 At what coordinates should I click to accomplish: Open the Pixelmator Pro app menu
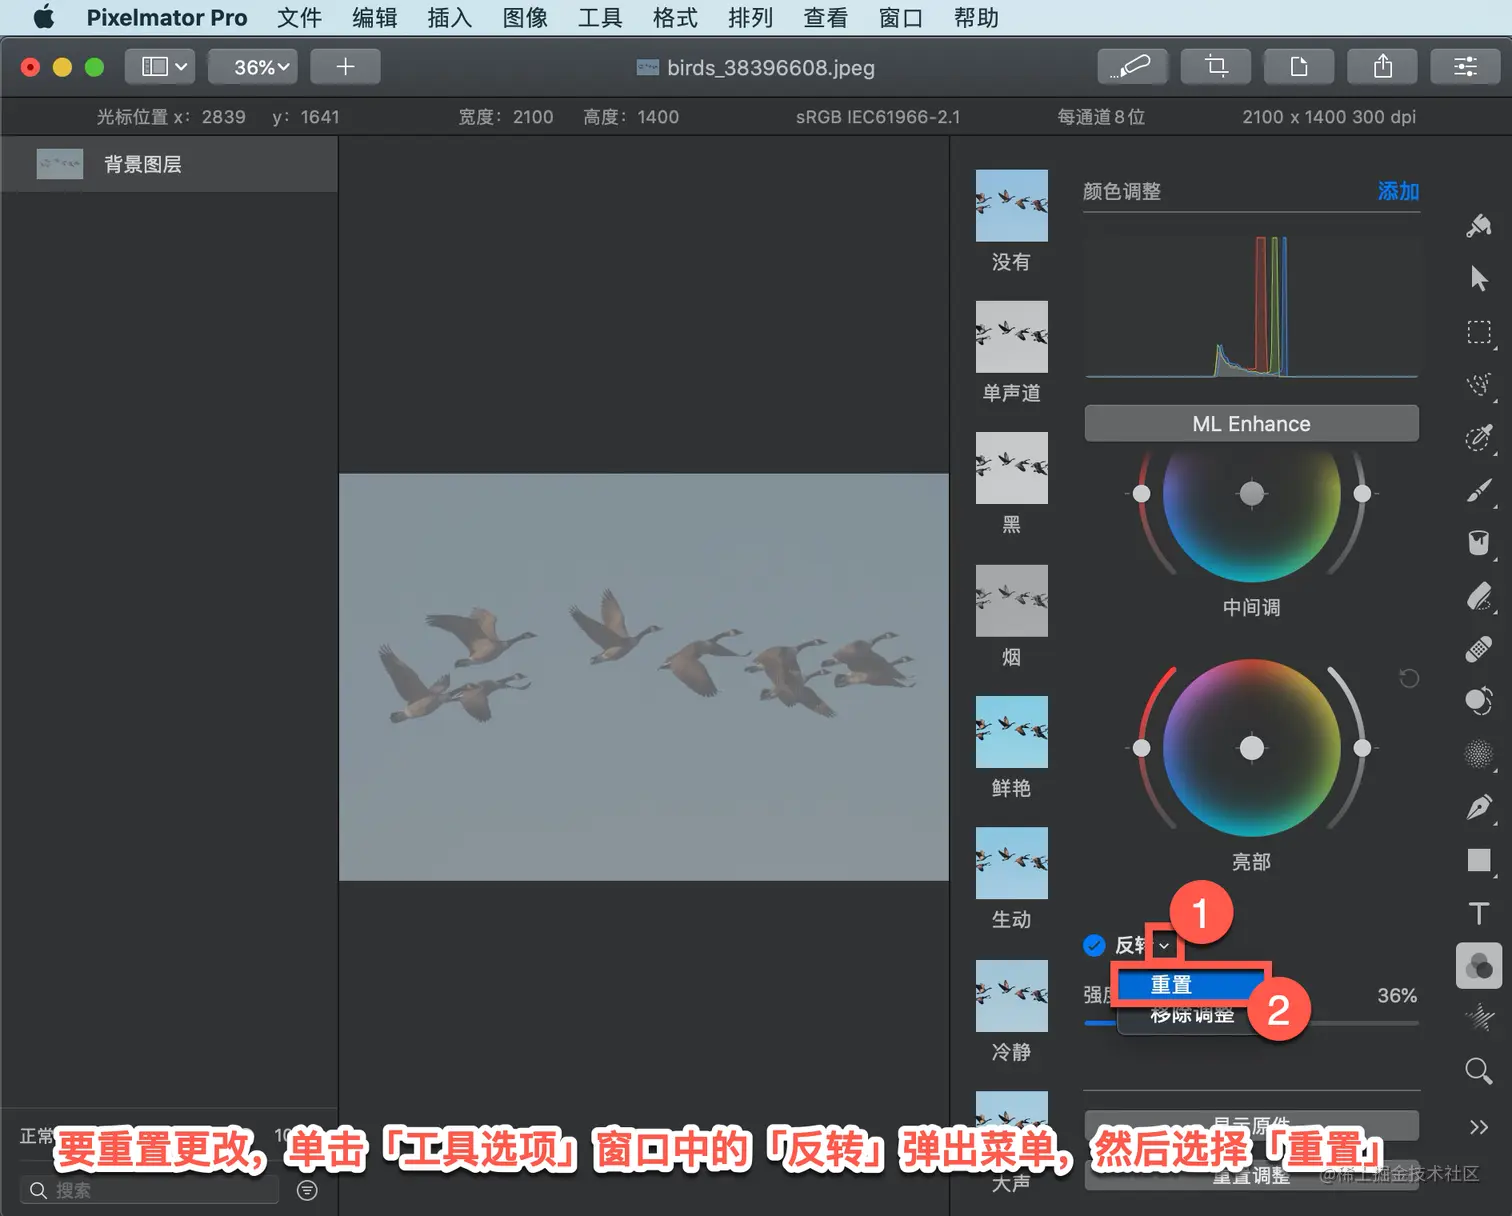[167, 18]
